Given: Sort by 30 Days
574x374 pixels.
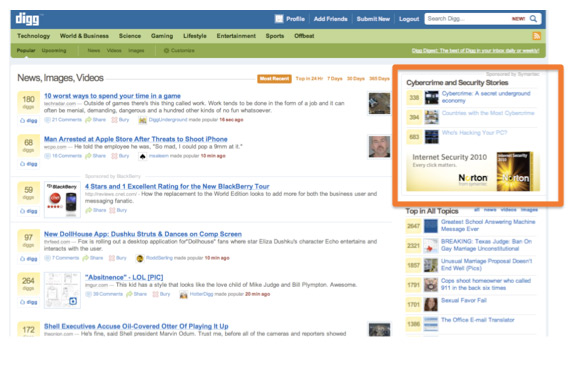Looking at the screenshot, I should (x=356, y=79).
